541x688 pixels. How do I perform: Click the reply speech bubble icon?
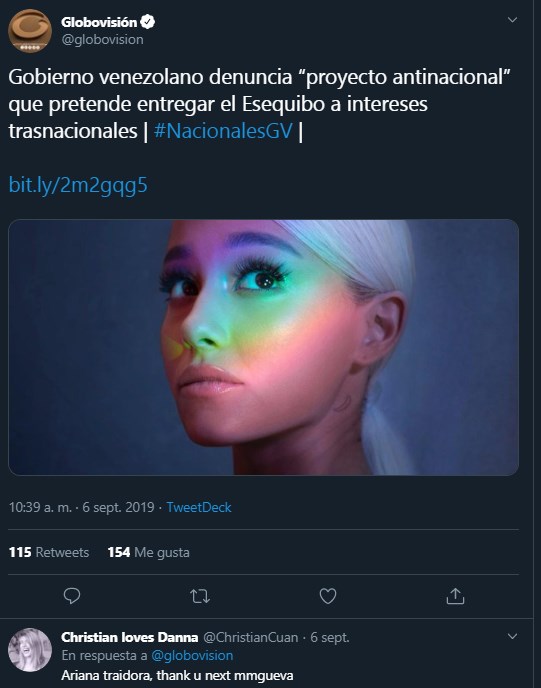coord(72,596)
